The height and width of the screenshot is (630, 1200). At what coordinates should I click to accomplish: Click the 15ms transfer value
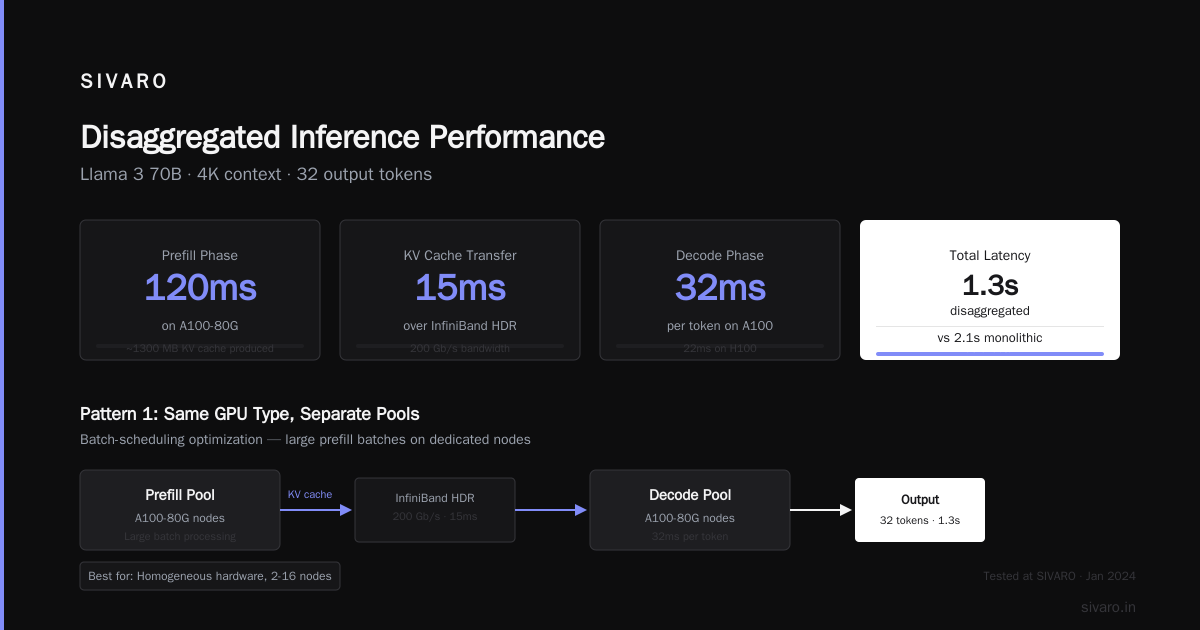(460, 288)
